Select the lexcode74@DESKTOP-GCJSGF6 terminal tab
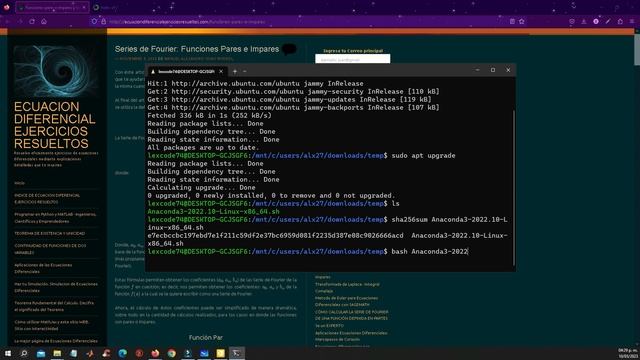 (187, 71)
